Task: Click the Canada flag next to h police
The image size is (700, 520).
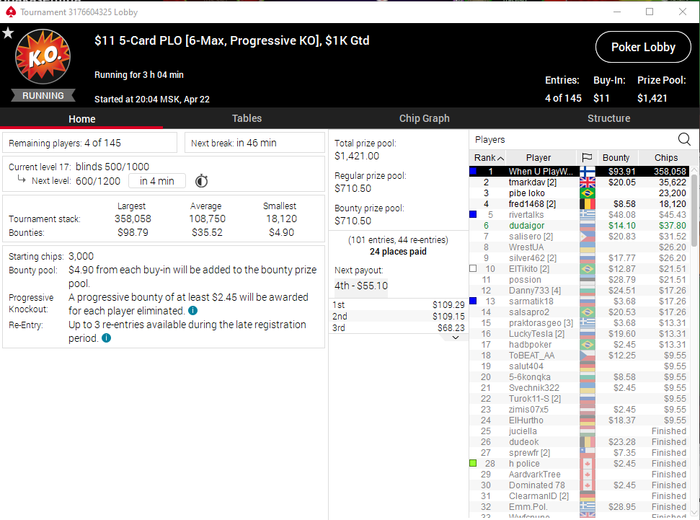Action: click(x=588, y=463)
